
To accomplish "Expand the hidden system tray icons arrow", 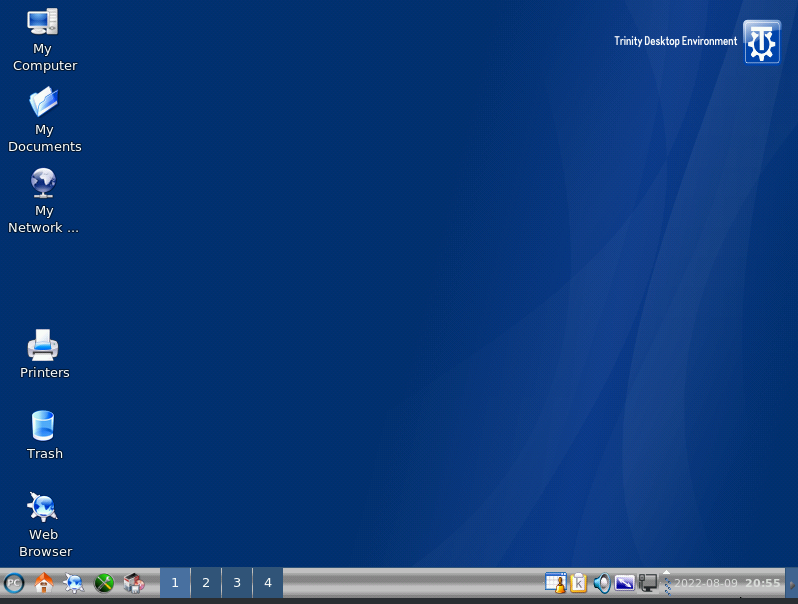I will [x=667, y=573].
